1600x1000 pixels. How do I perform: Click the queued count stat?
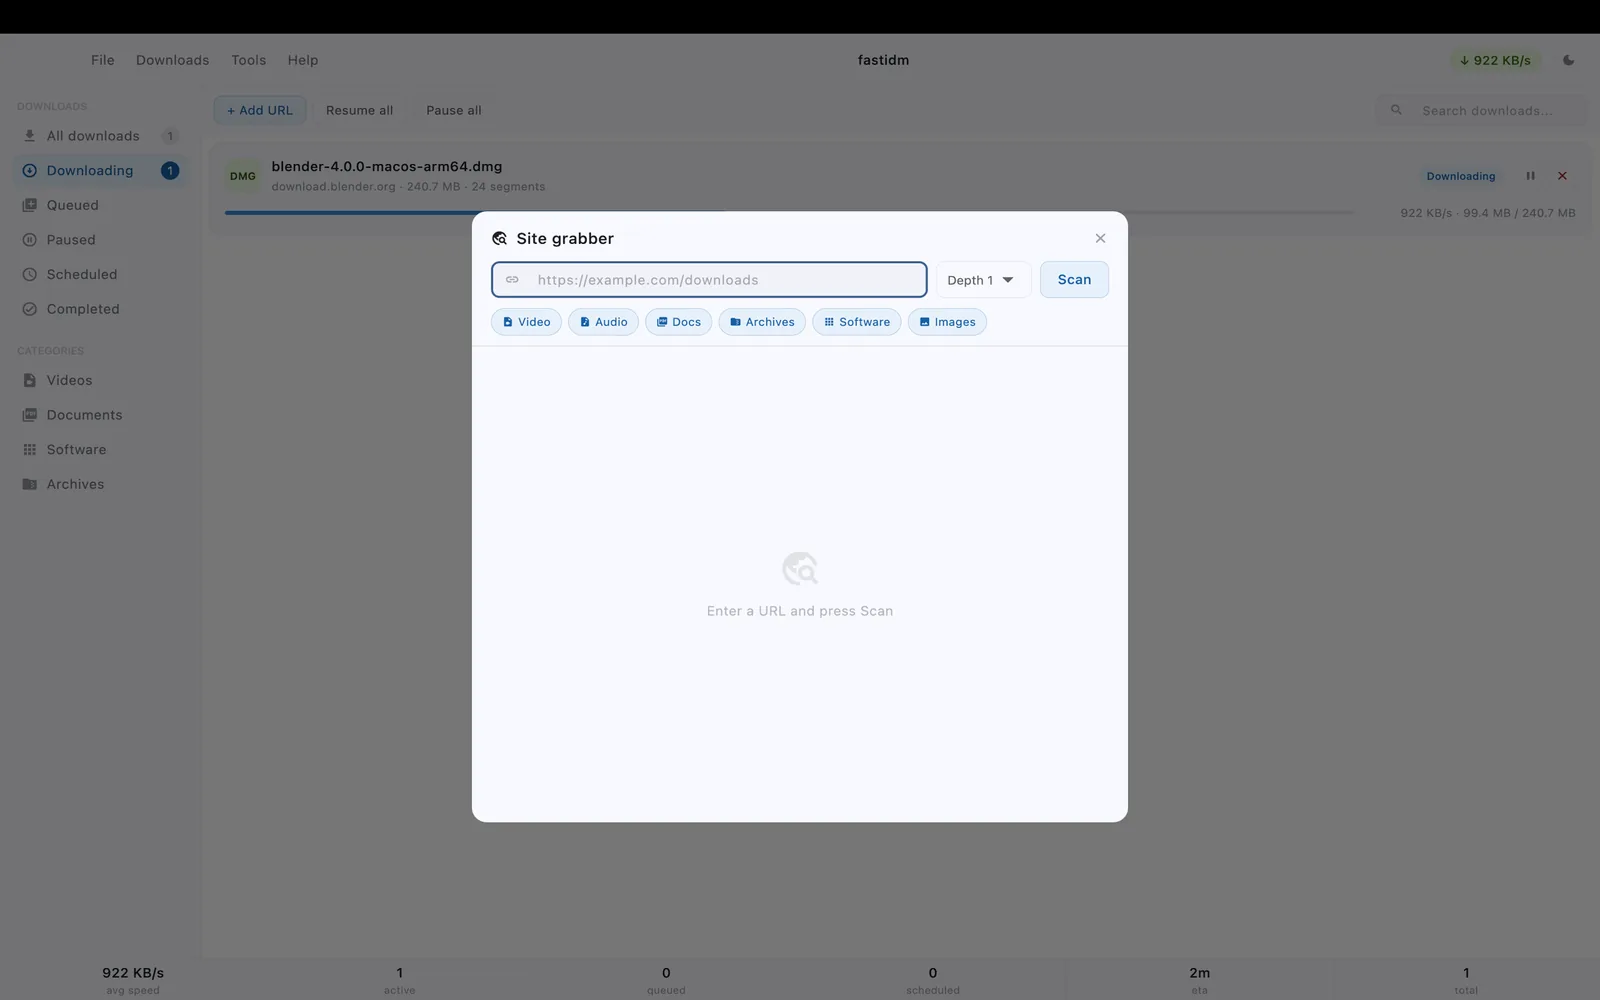click(x=666, y=980)
